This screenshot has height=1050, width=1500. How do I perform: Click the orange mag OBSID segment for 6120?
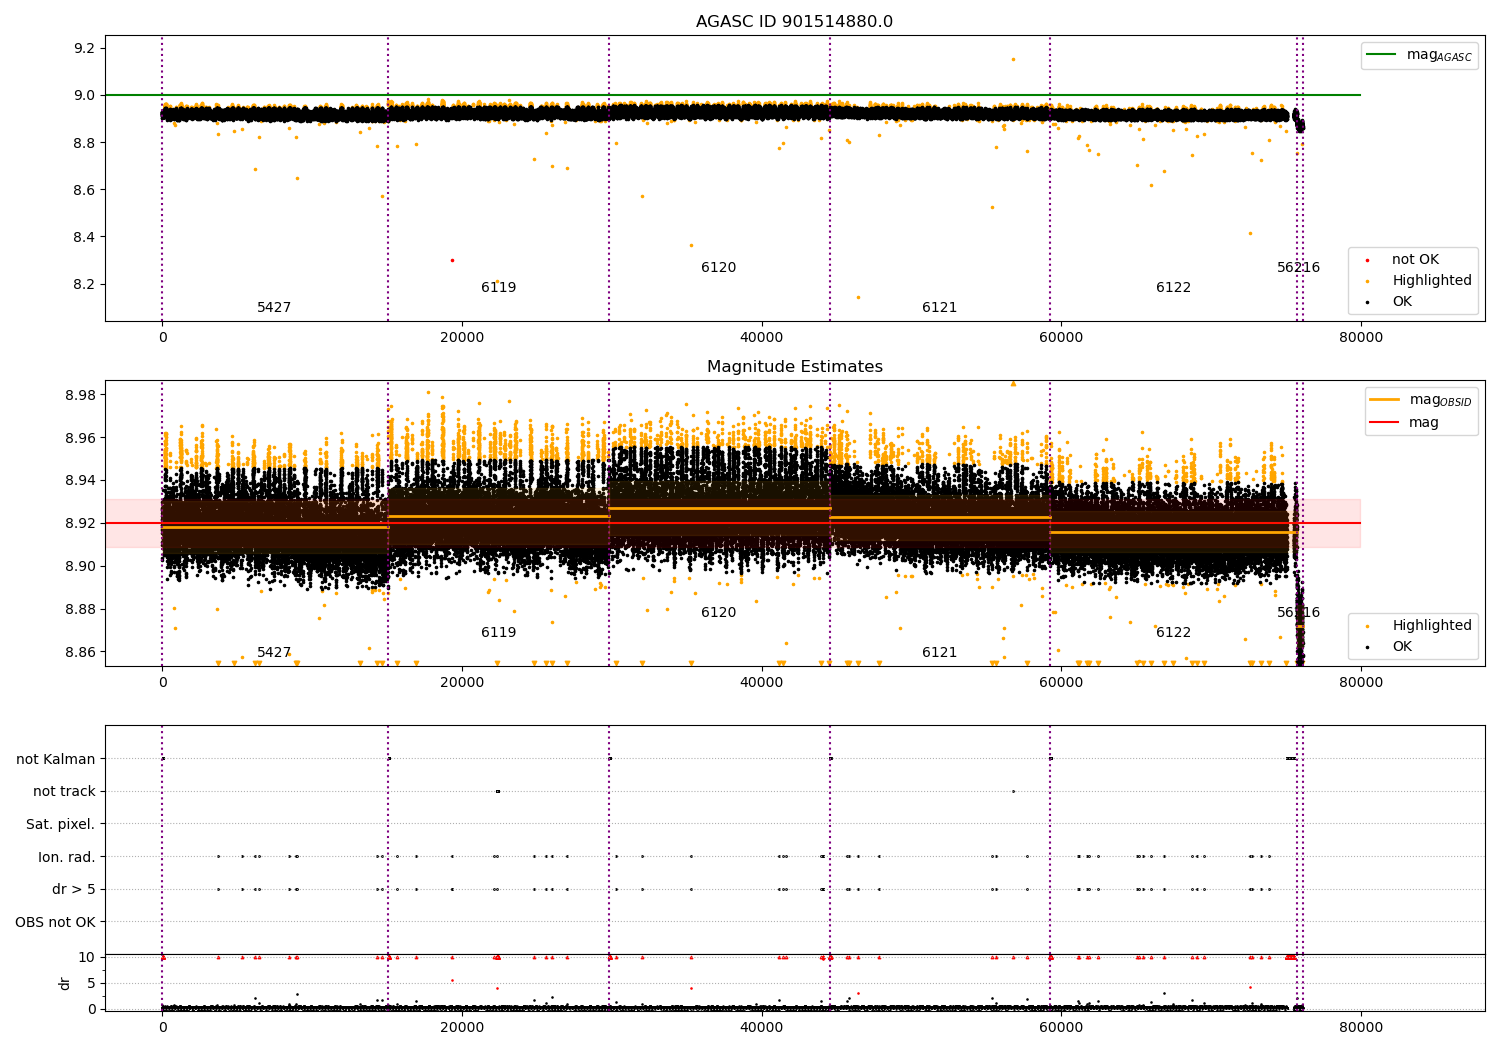point(719,508)
